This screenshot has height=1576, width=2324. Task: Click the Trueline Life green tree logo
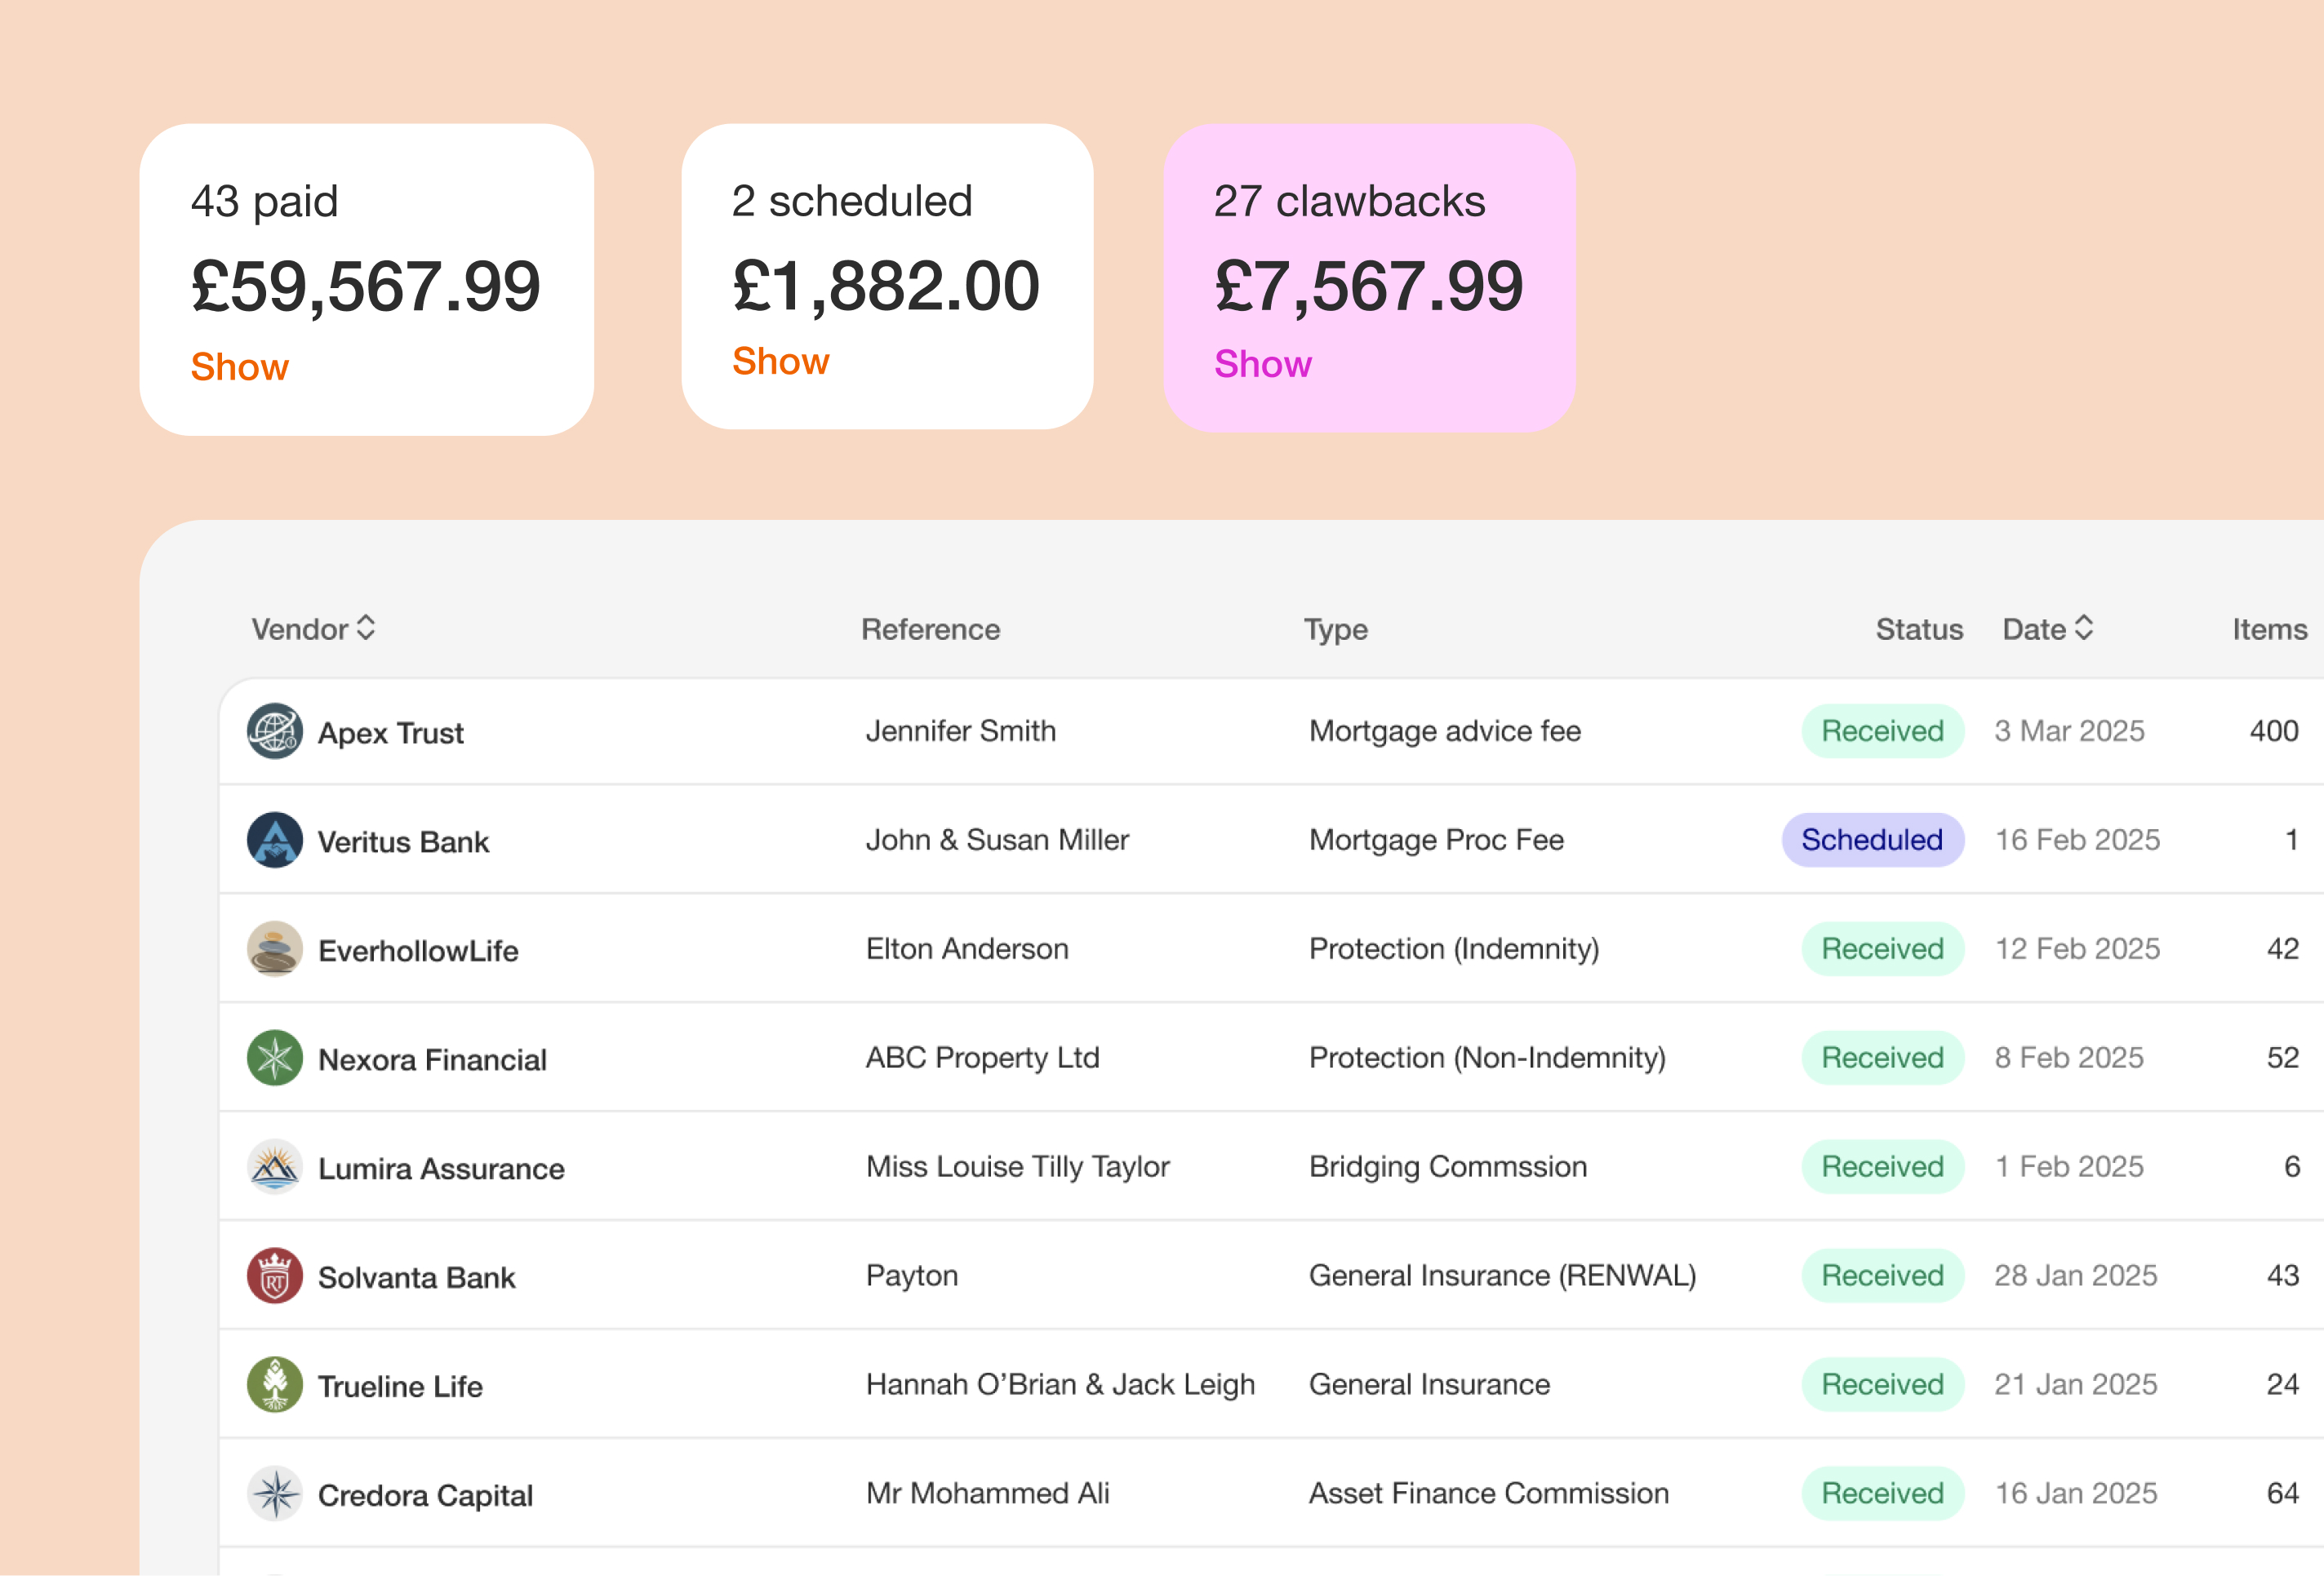click(x=274, y=1385)
